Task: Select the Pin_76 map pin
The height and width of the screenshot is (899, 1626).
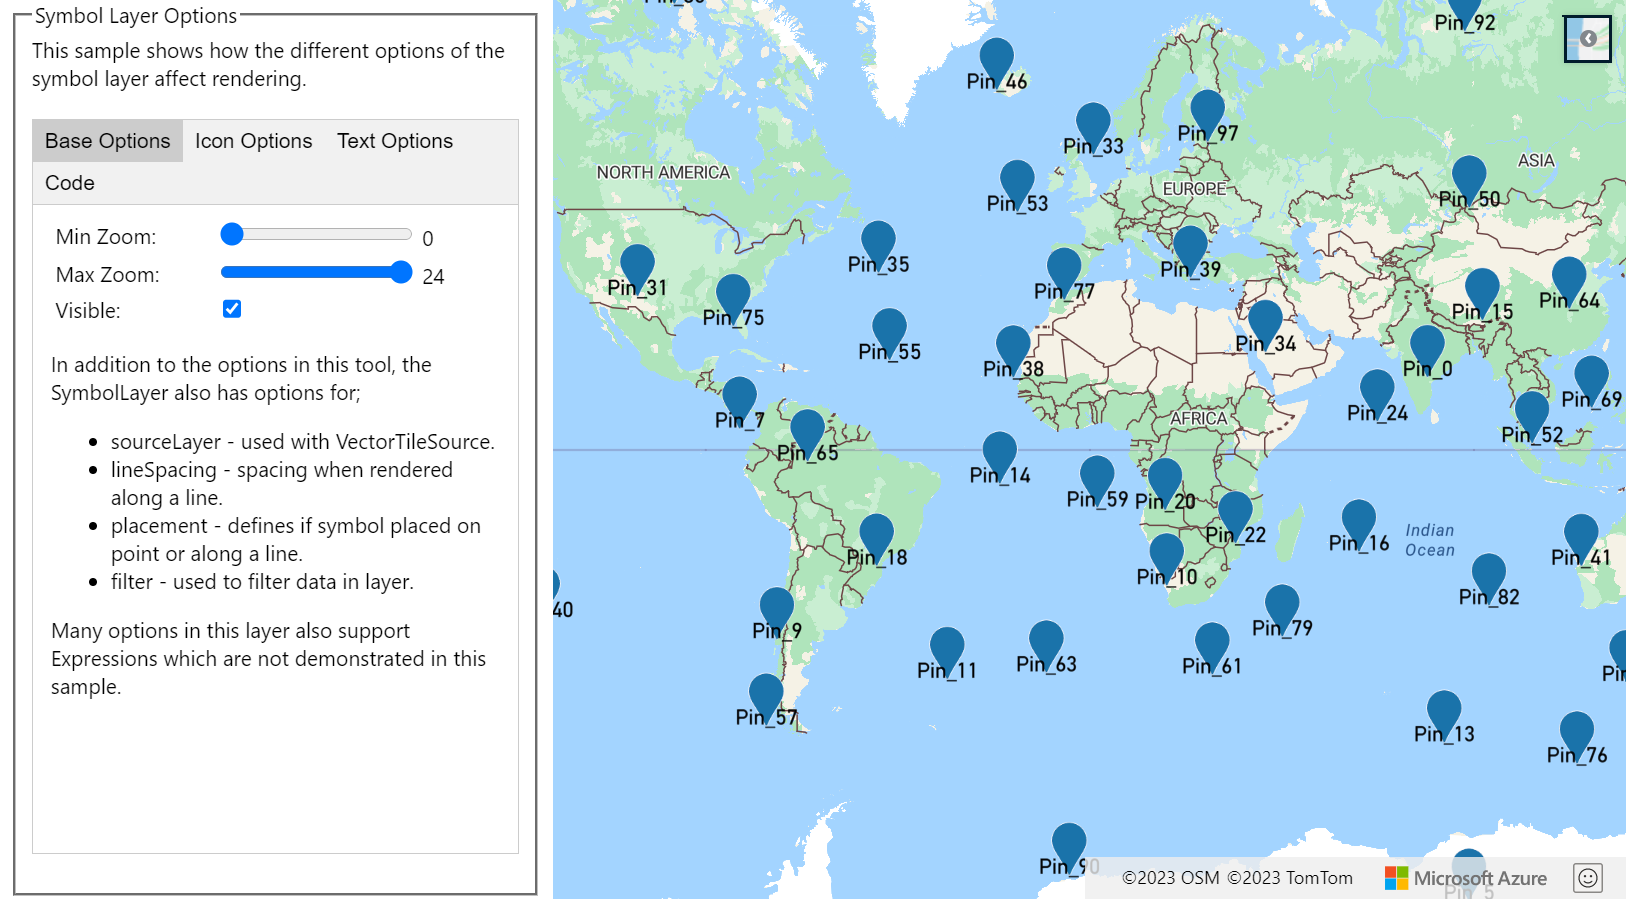Action: click(1577, 734)
